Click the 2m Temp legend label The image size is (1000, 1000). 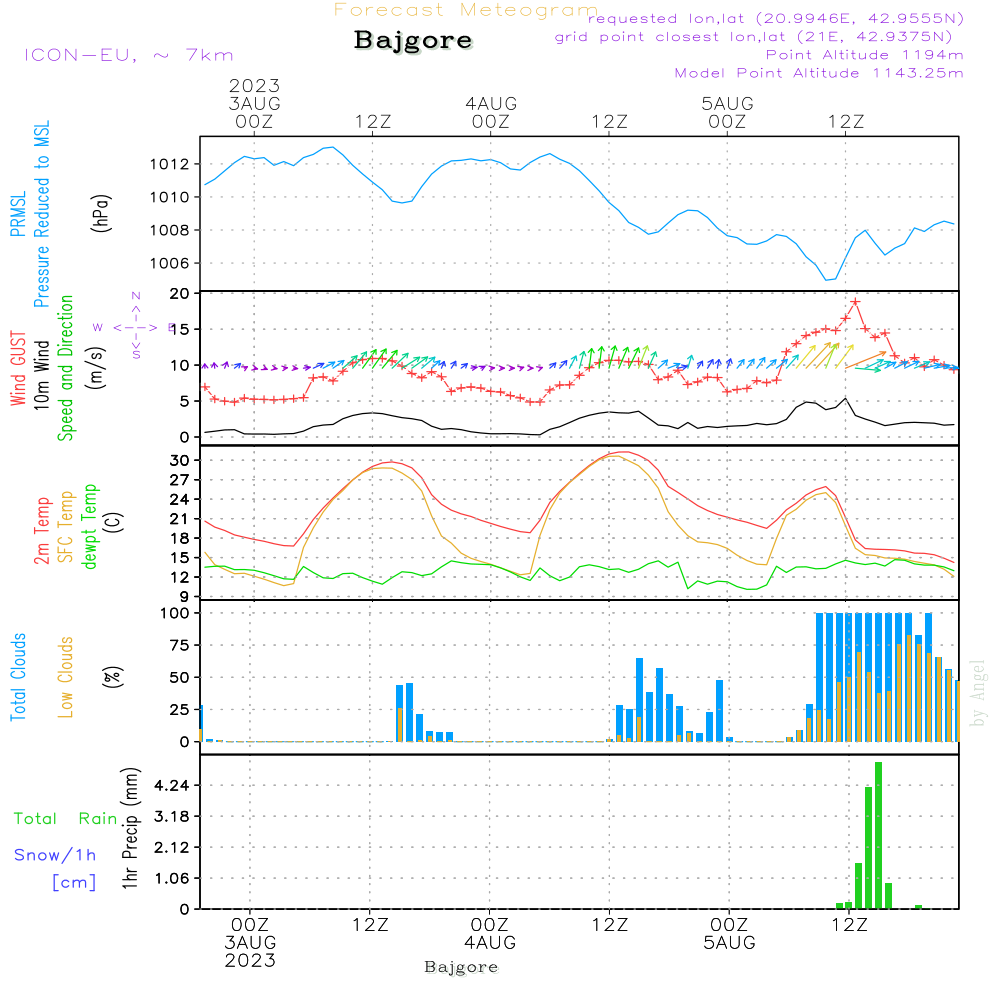(41, 531)
